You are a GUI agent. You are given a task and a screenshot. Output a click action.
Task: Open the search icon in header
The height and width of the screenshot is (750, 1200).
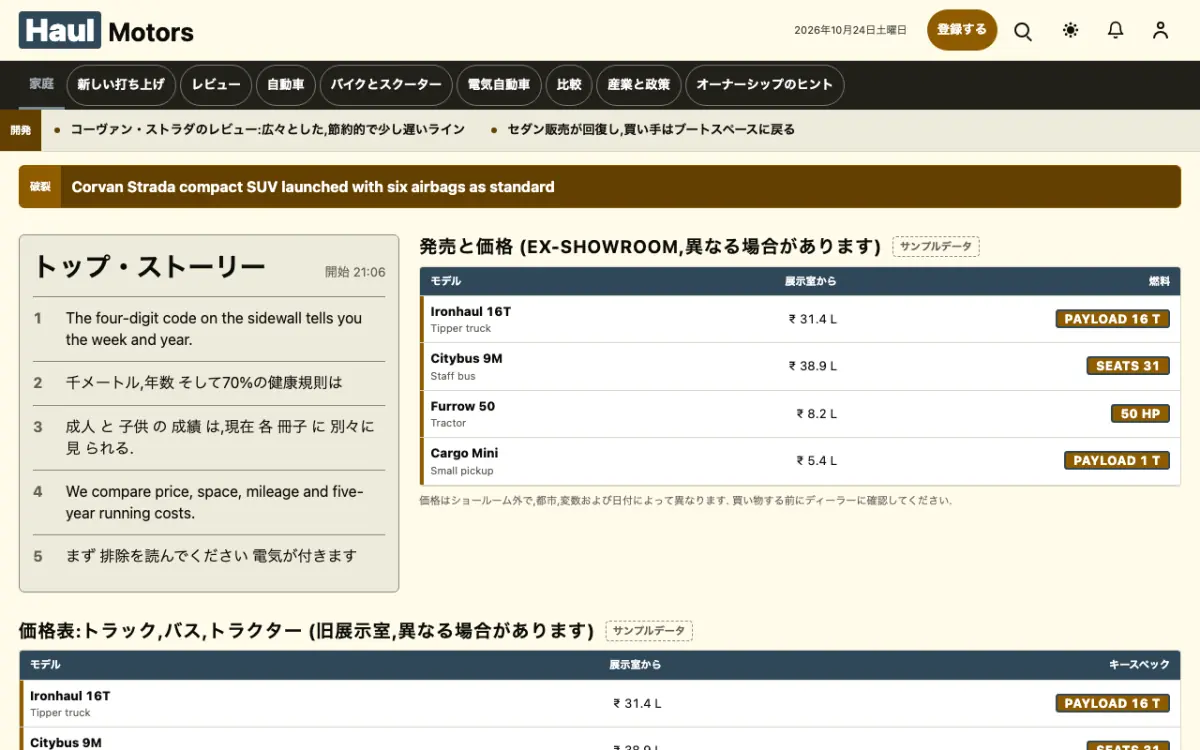click(1023, 30)
